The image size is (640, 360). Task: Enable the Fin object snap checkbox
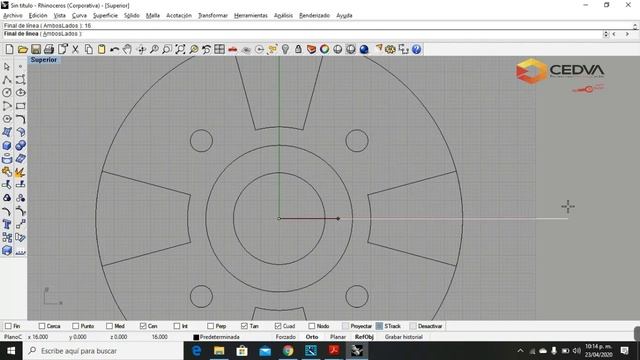pyautogui.click(x=8, y=326)
